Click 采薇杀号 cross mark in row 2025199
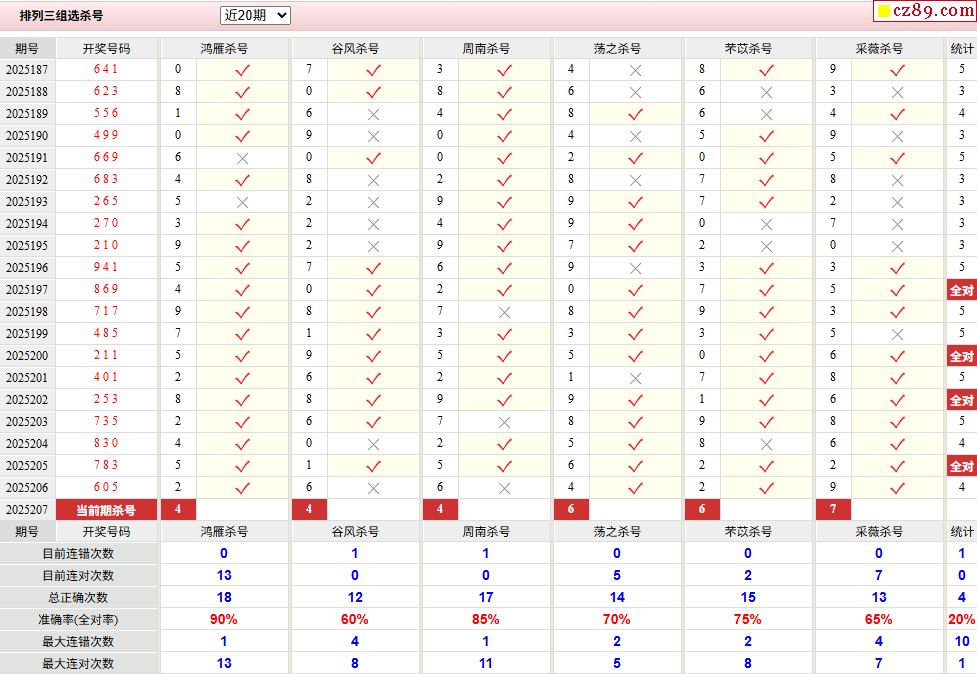Image resolution: width=977 pixels, height=674 pixels. (x=897, y=335)
